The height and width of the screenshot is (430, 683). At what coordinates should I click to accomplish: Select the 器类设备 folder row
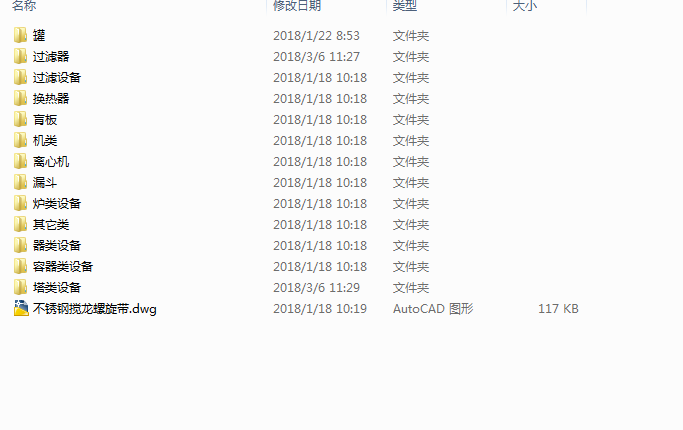(x=296, y=245)
